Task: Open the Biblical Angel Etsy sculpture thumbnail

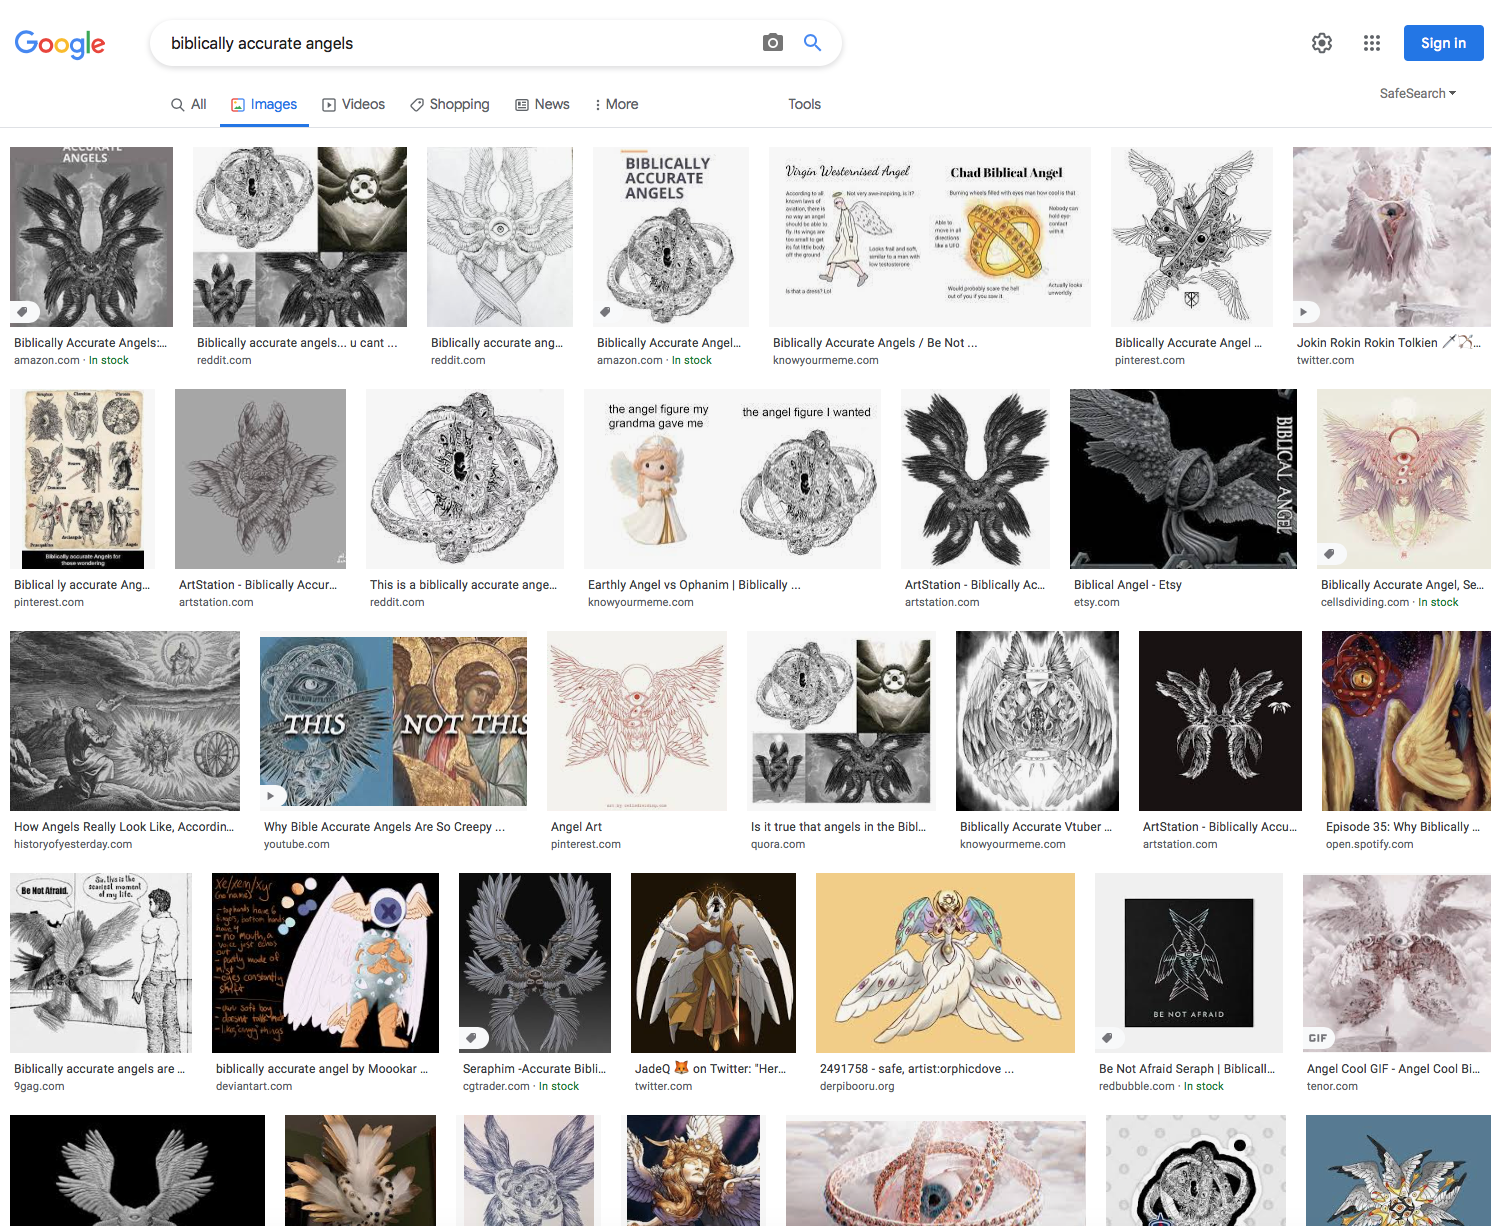Action: 1183,479
